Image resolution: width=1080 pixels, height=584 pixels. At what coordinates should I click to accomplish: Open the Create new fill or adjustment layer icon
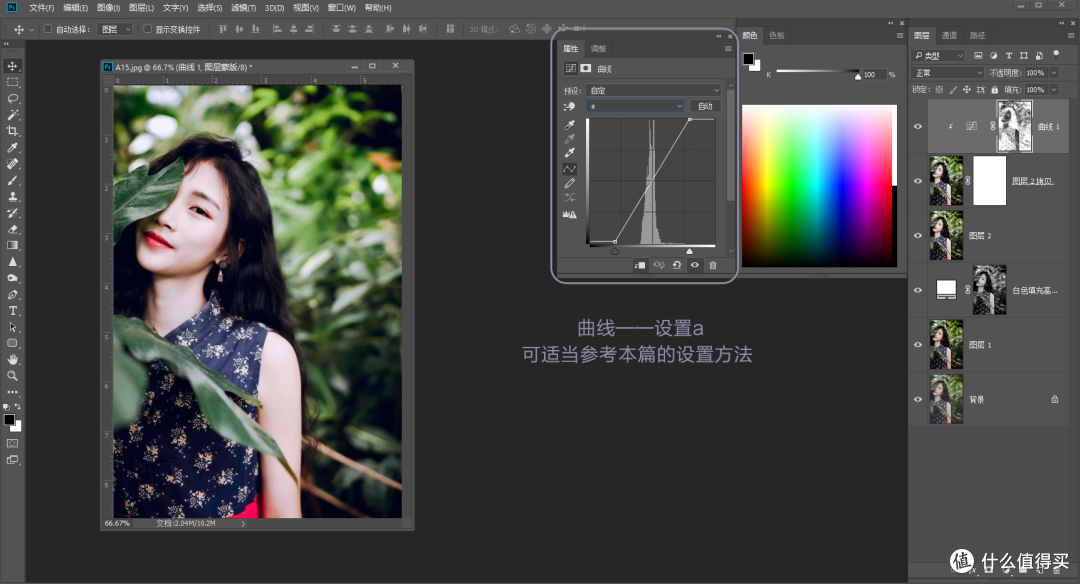tap(1007, 571)
